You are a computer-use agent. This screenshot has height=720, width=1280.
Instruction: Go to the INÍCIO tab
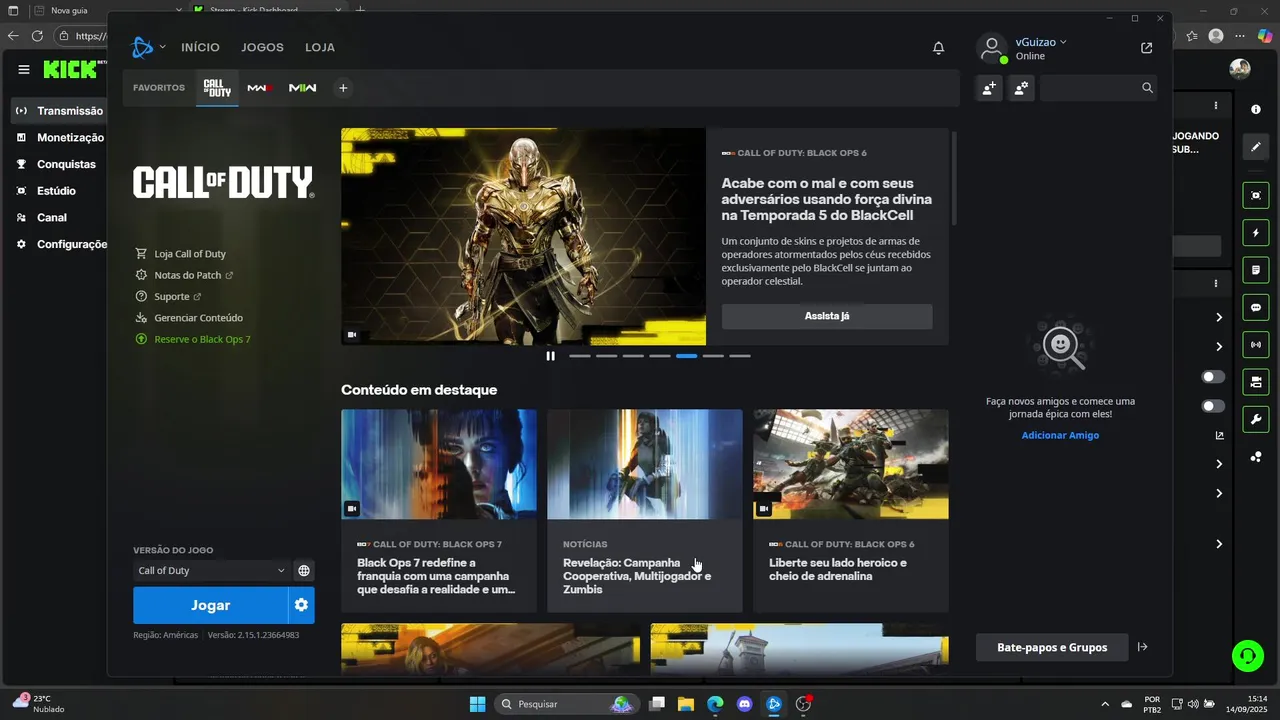point(200,47)
